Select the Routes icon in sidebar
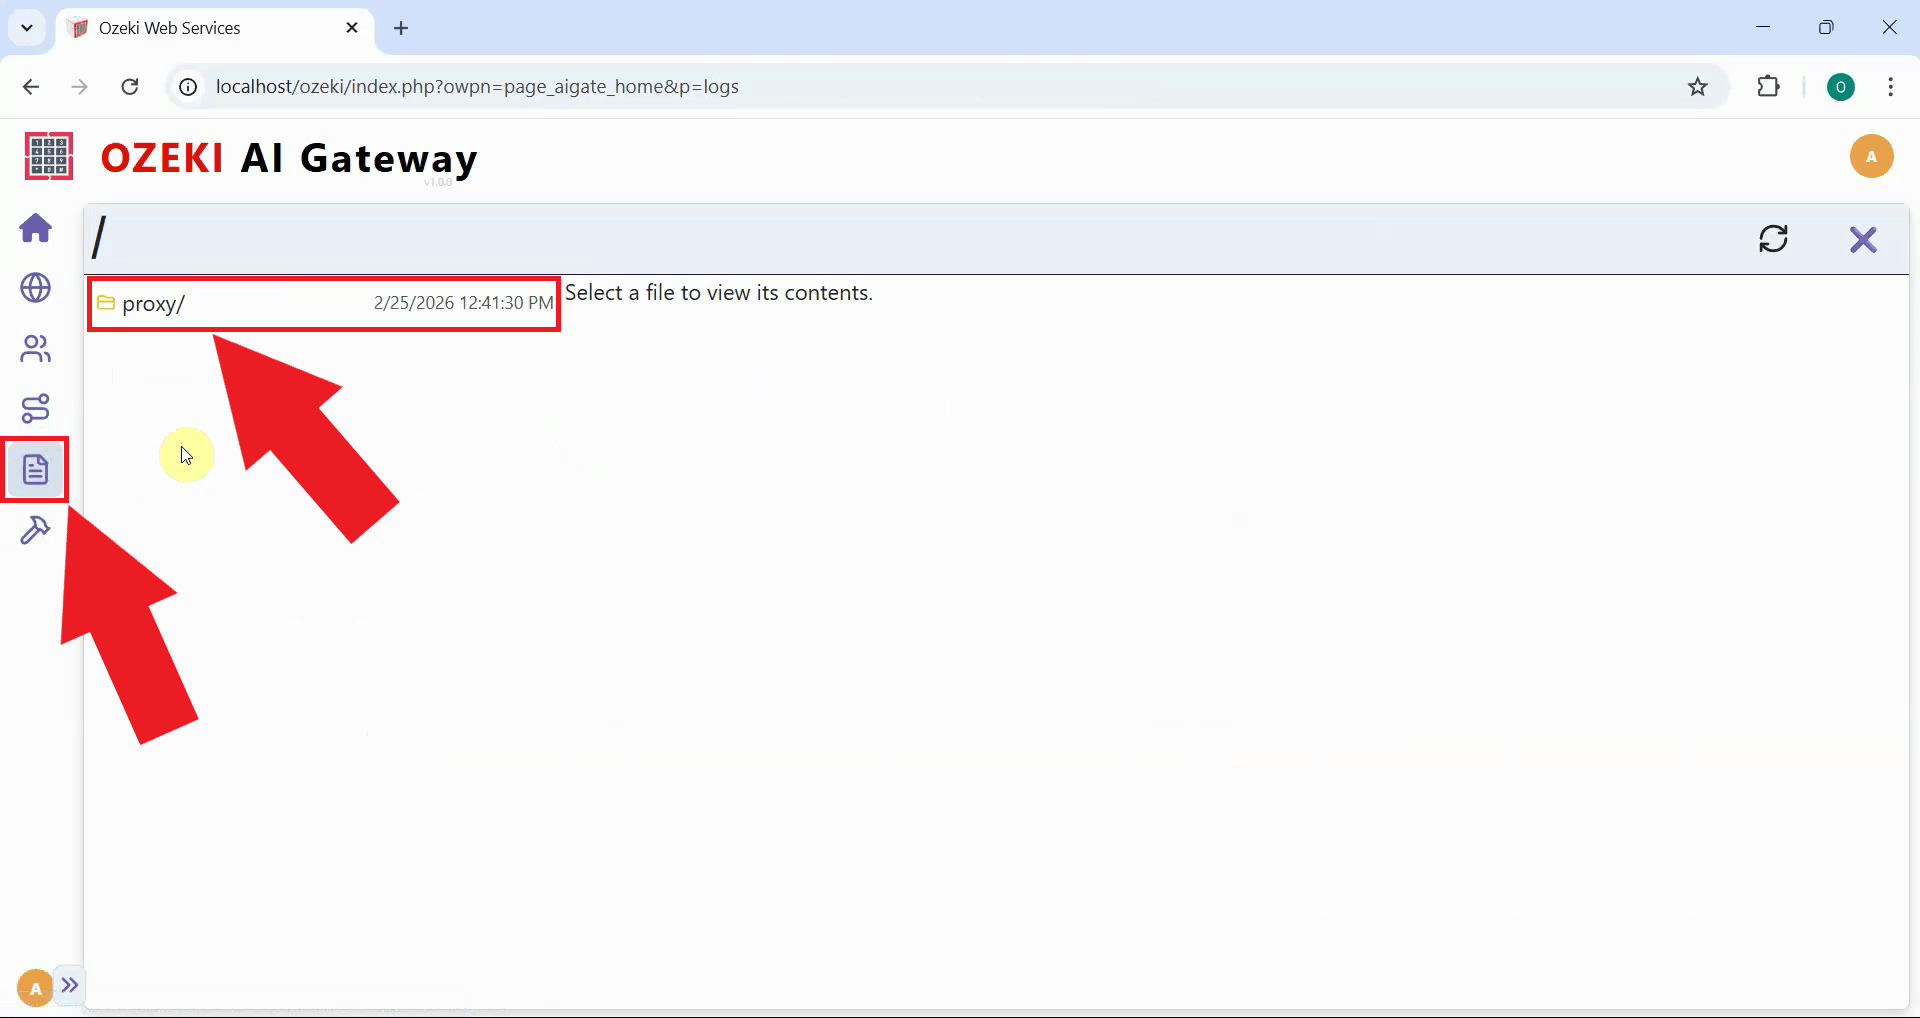This screenshot has height=1018, width=1920. 36,409
